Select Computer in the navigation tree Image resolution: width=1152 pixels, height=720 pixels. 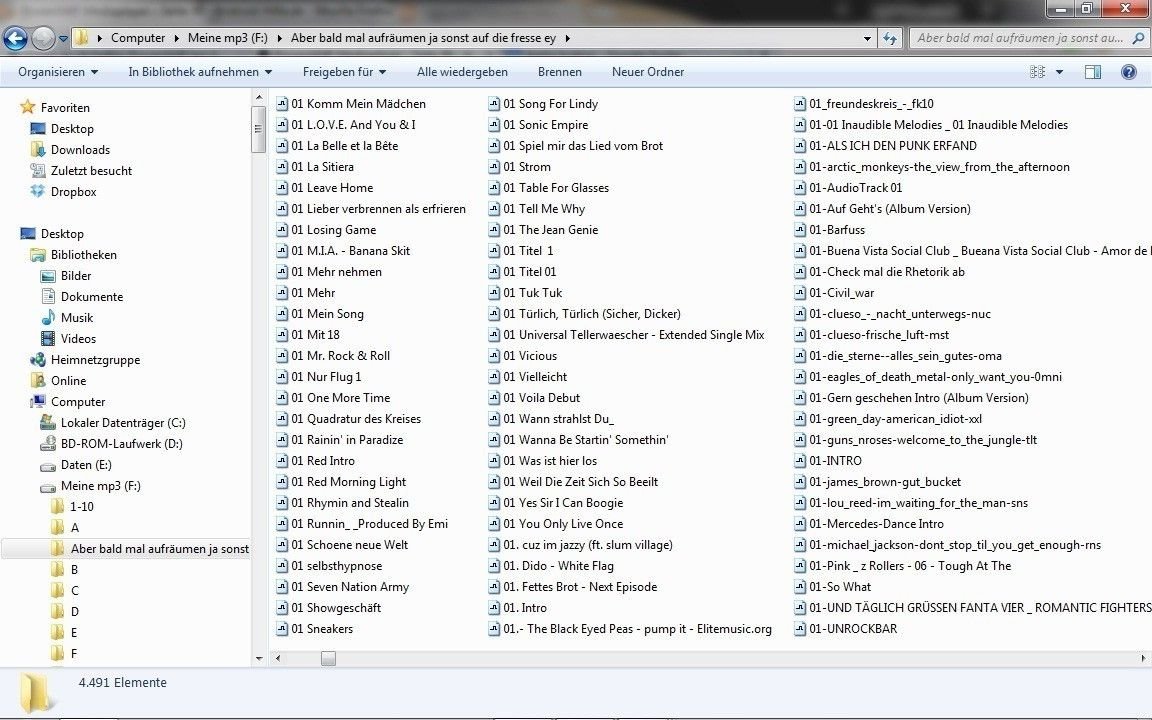[x=78, y=402]
